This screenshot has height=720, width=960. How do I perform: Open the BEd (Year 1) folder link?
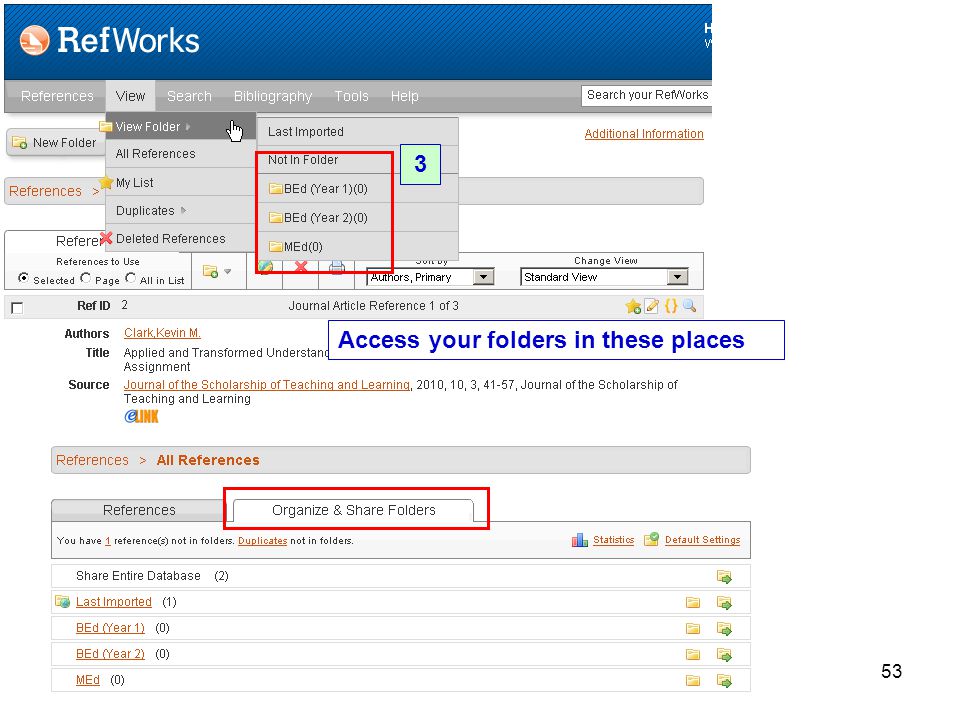click(110, 628)
